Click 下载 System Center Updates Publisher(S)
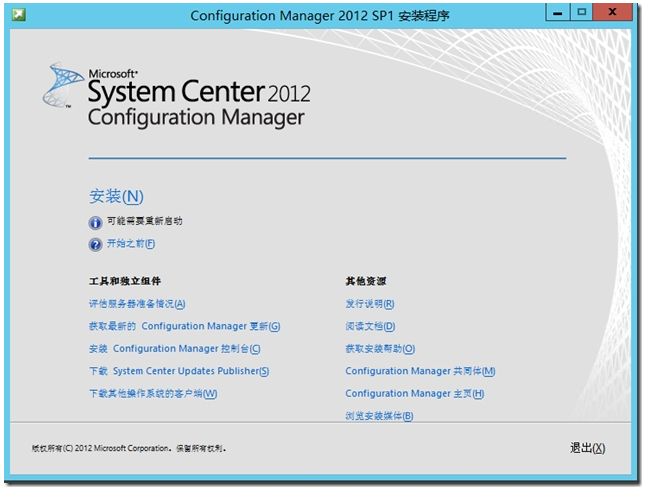The height and width of the screenshot is (489, 646). pos(179,371)
